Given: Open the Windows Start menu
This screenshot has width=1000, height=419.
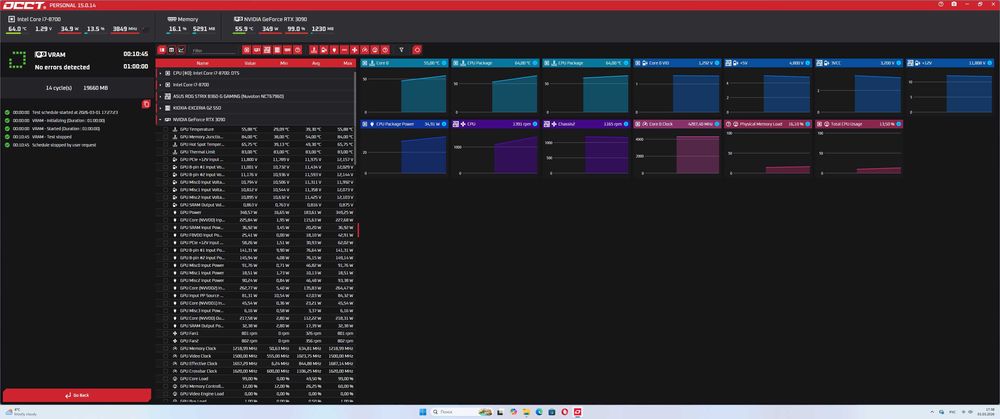Looking at the screenshot, I should click(x=422, y=412).
